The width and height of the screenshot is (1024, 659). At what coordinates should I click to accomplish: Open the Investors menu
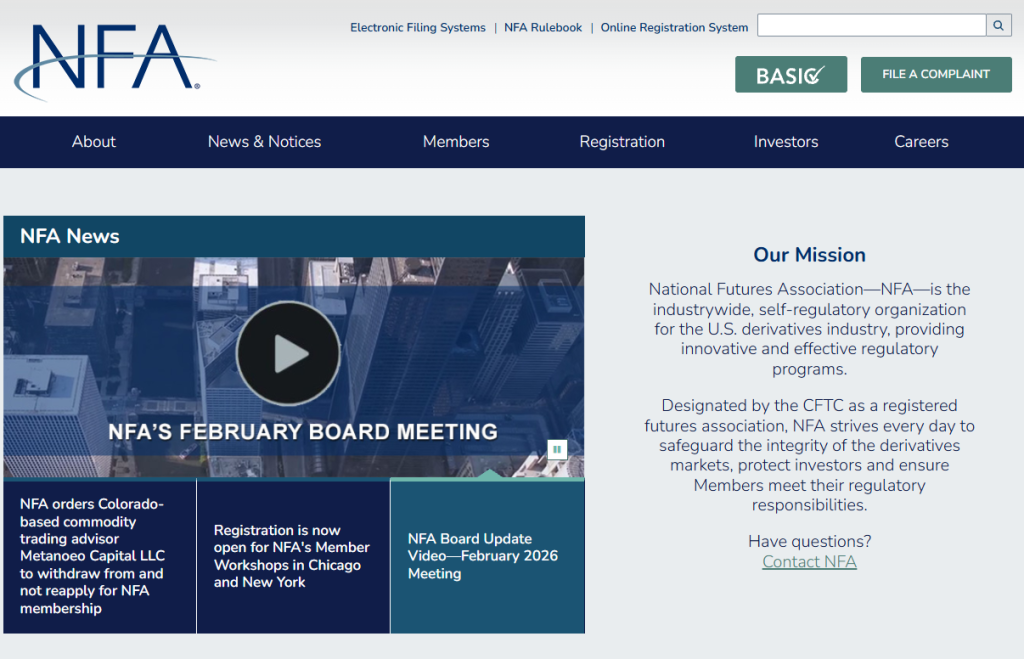tap(786, 142)
